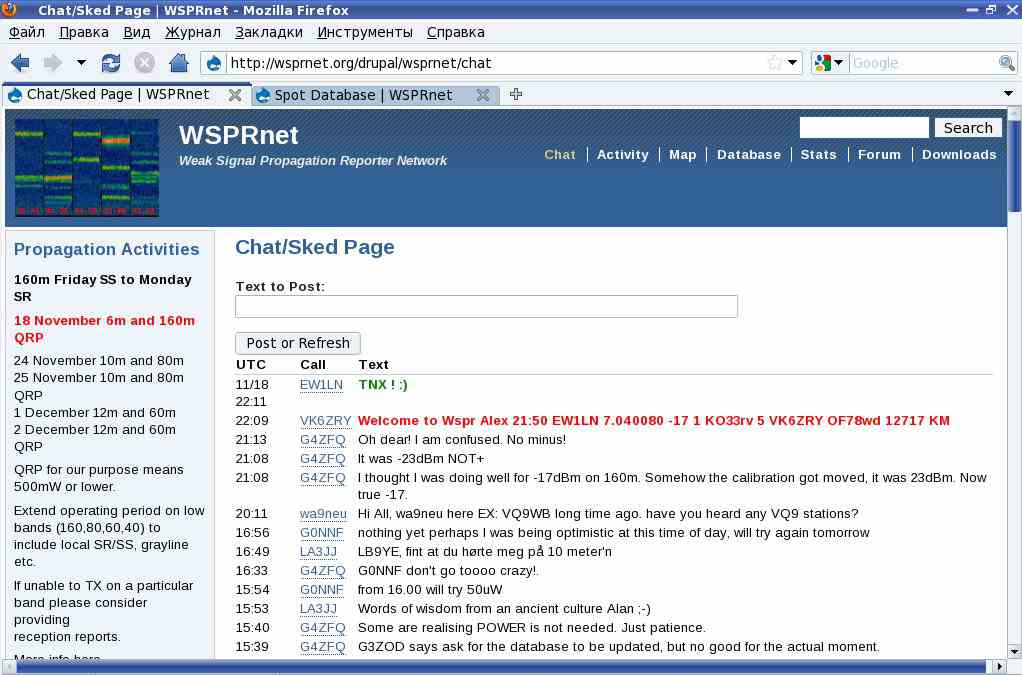The image size is (1022, 675).
Task: Open the VK6ZRY callsign link
Action: [325, 421]
